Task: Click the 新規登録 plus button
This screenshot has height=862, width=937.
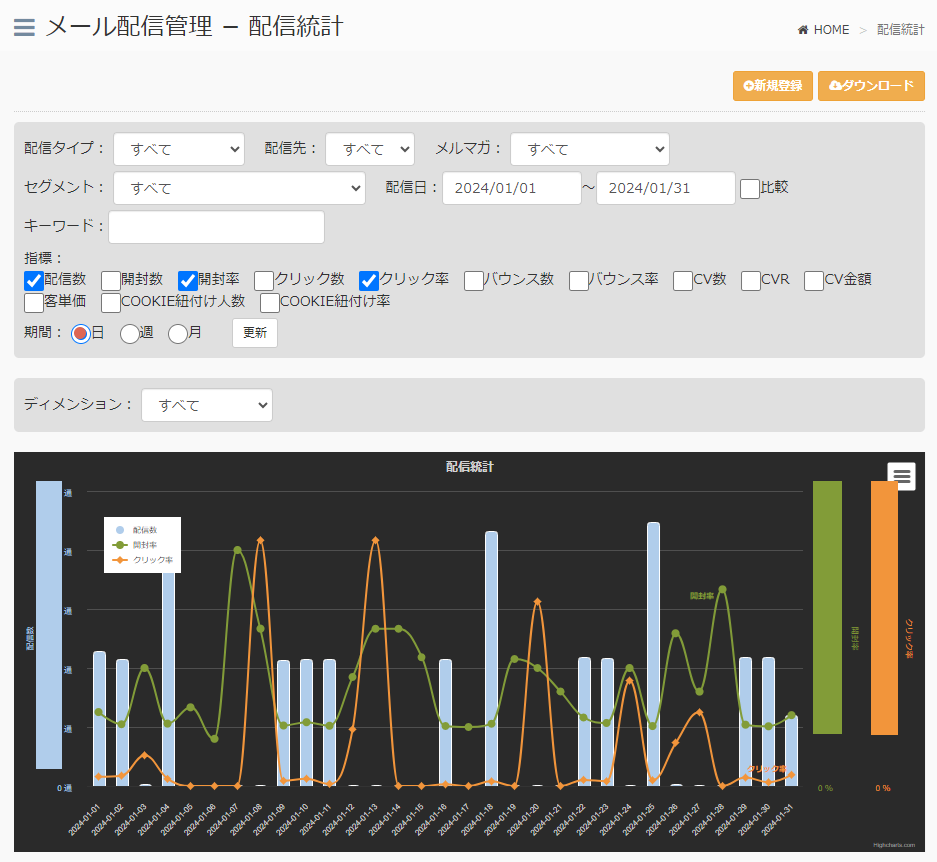Action: point(773,86)
